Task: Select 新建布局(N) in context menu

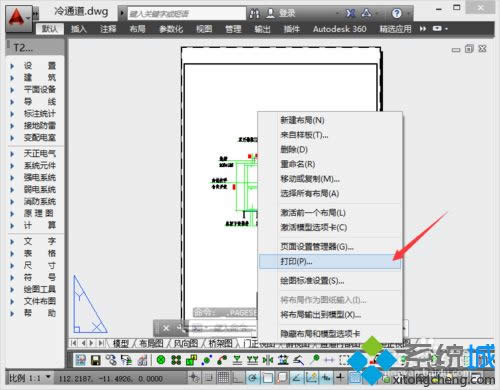Action: tap(330, 120)
